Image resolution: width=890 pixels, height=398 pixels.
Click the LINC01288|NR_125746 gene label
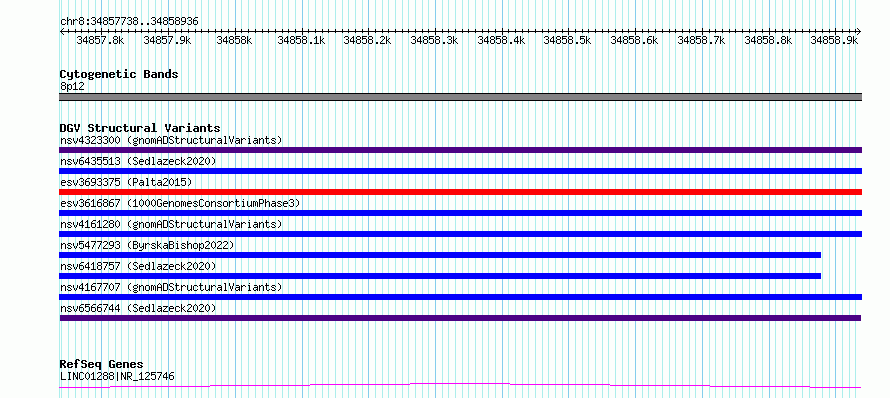coord(117,376)
